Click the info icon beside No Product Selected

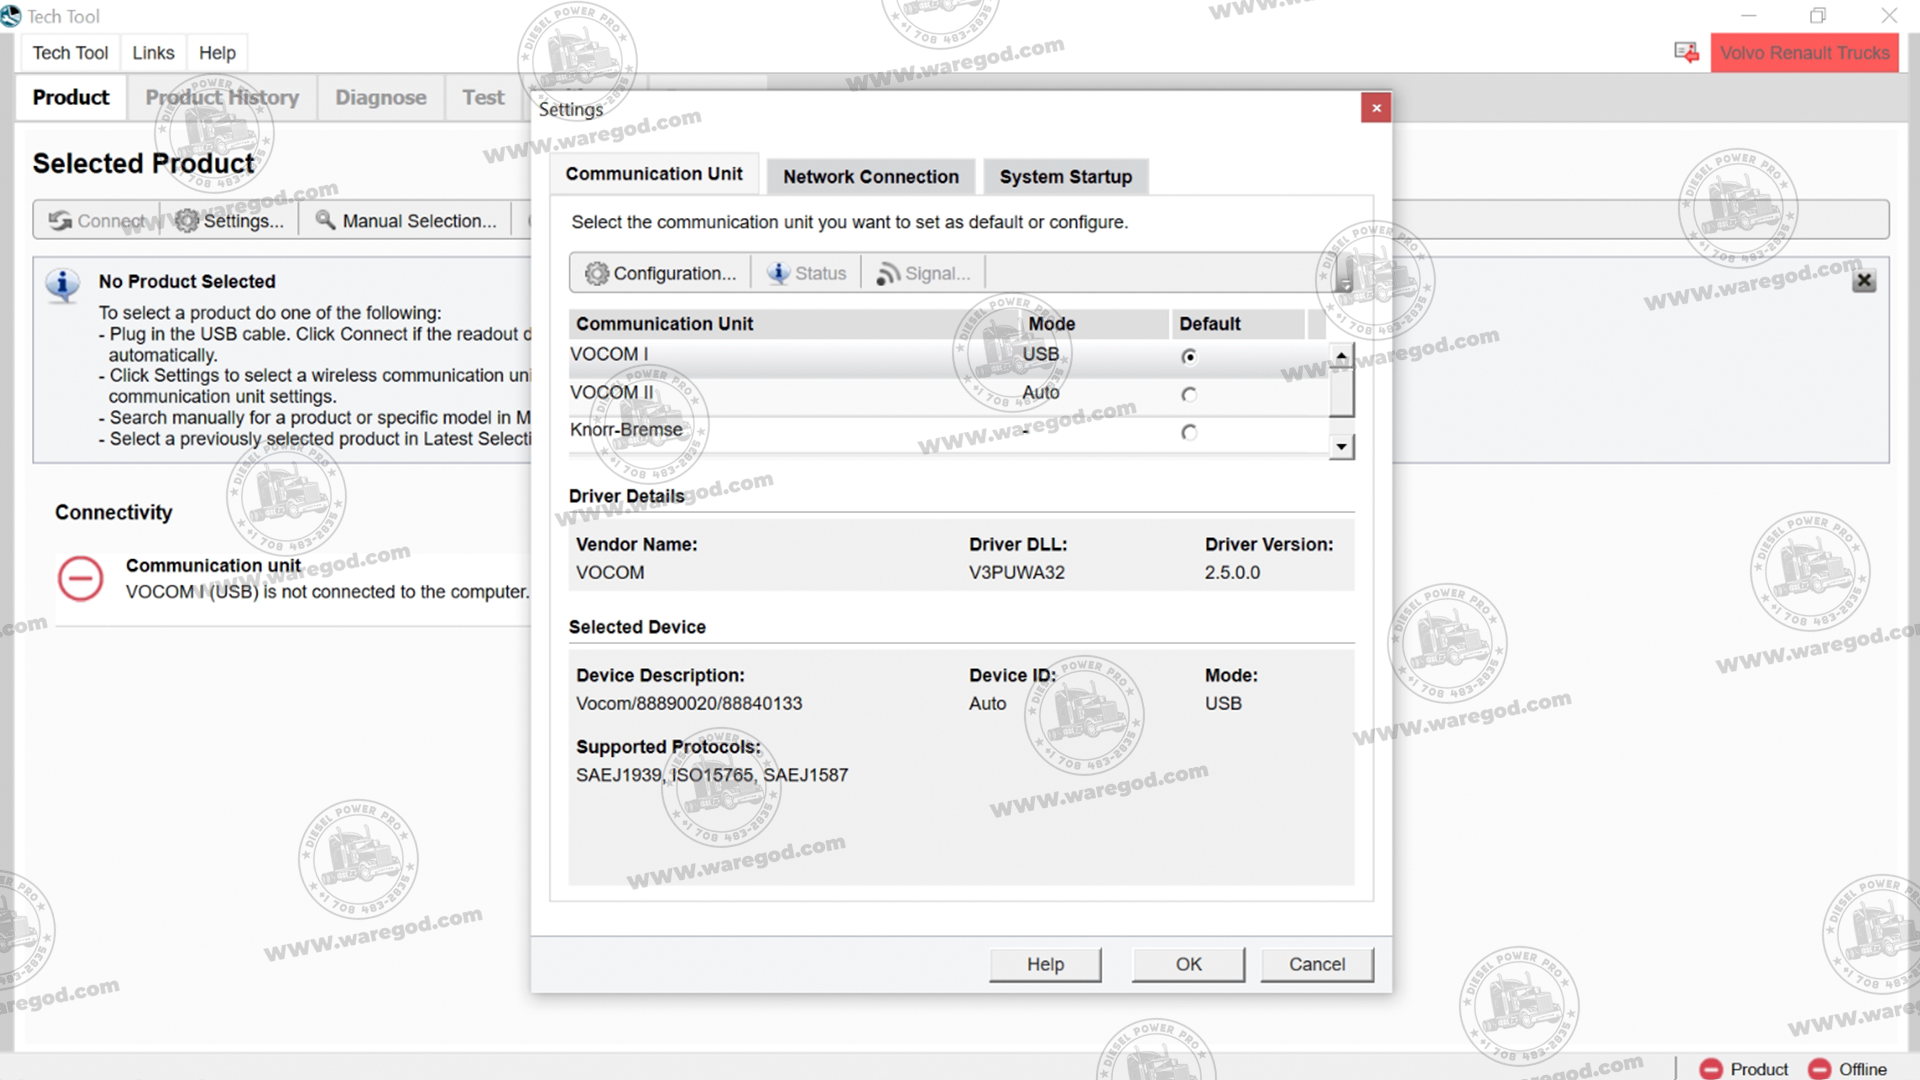[x=63, y=285]
